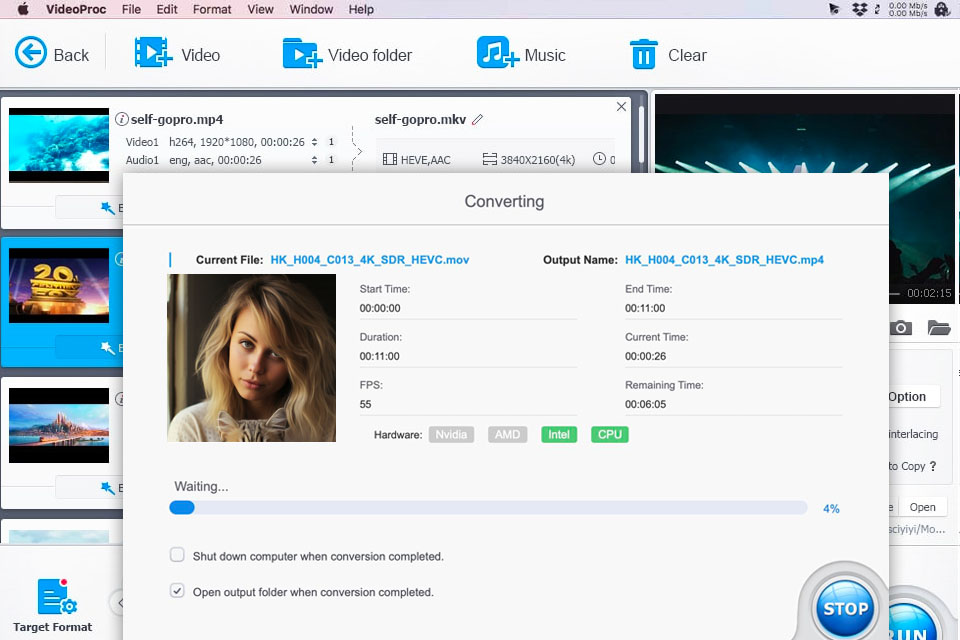960x640 pixels.
Task: Click the codec film icon beside HEVE,AAC
Action: coord(390,160)
